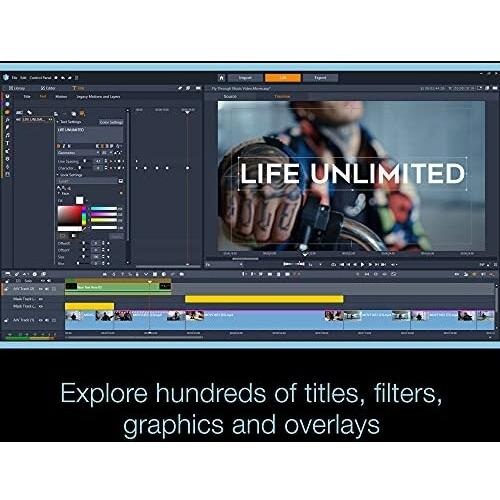This screenshot has height=500, width=500.
Task: Click the Play button under the preview
Action: pyautogui.click(x=362, y=264)
